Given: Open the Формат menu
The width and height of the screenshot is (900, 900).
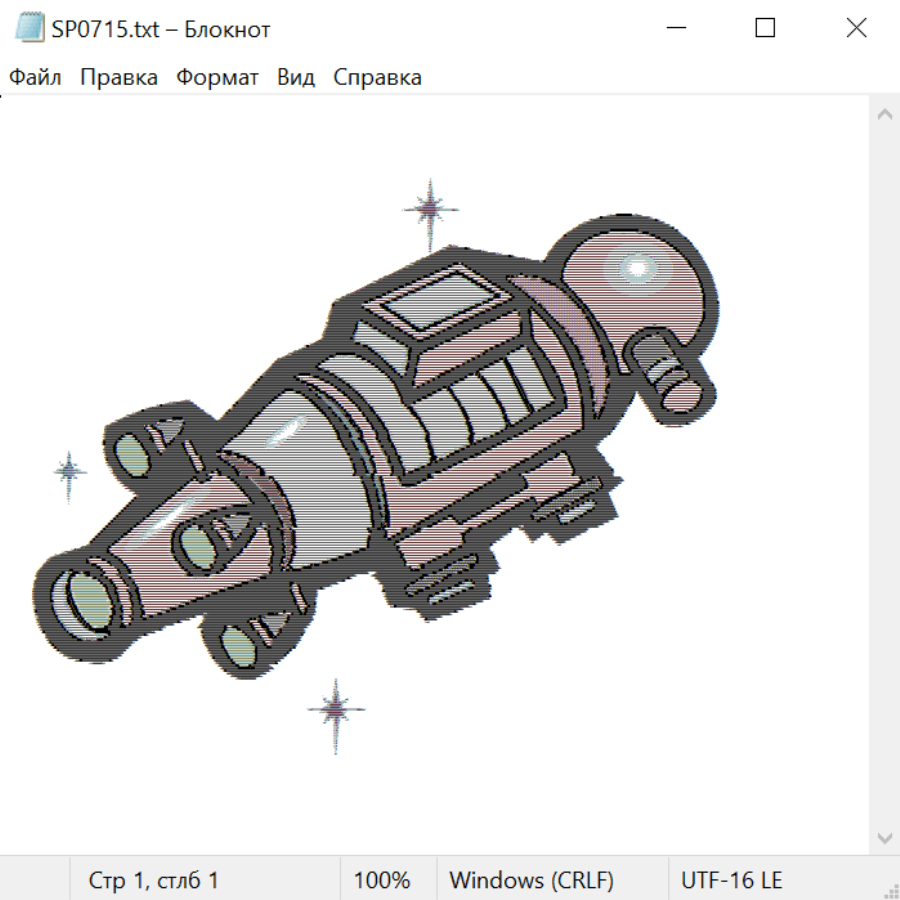Looking at the screenshot, I should point(217,77).
